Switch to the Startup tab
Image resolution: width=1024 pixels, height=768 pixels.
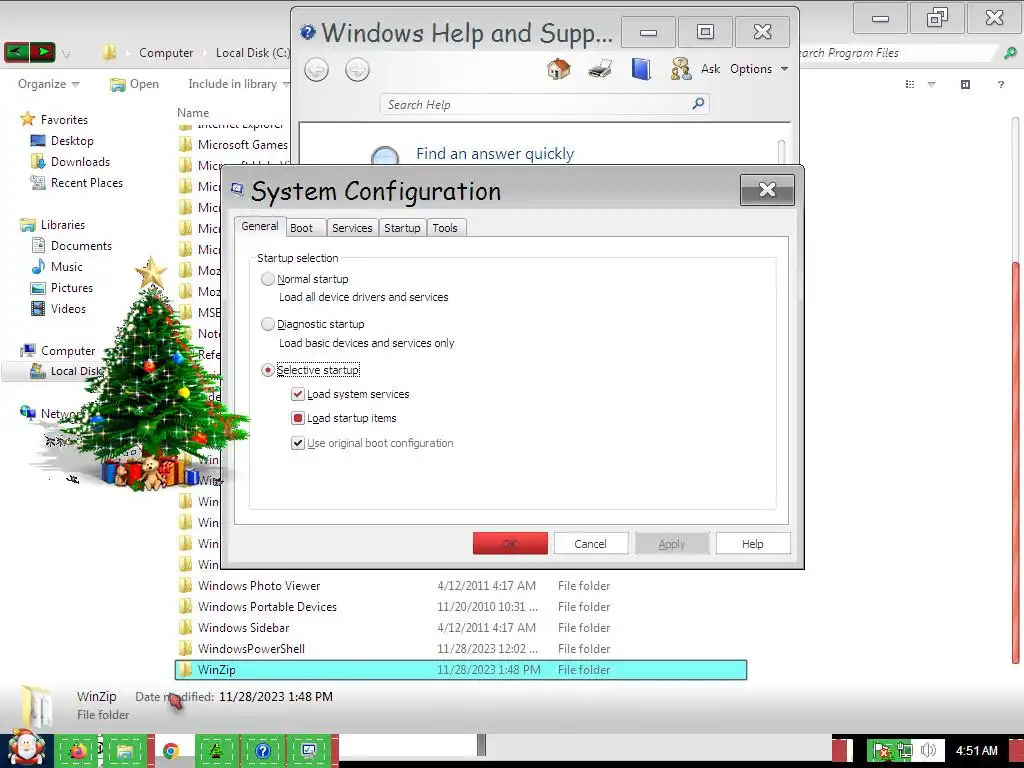(402, 228)
